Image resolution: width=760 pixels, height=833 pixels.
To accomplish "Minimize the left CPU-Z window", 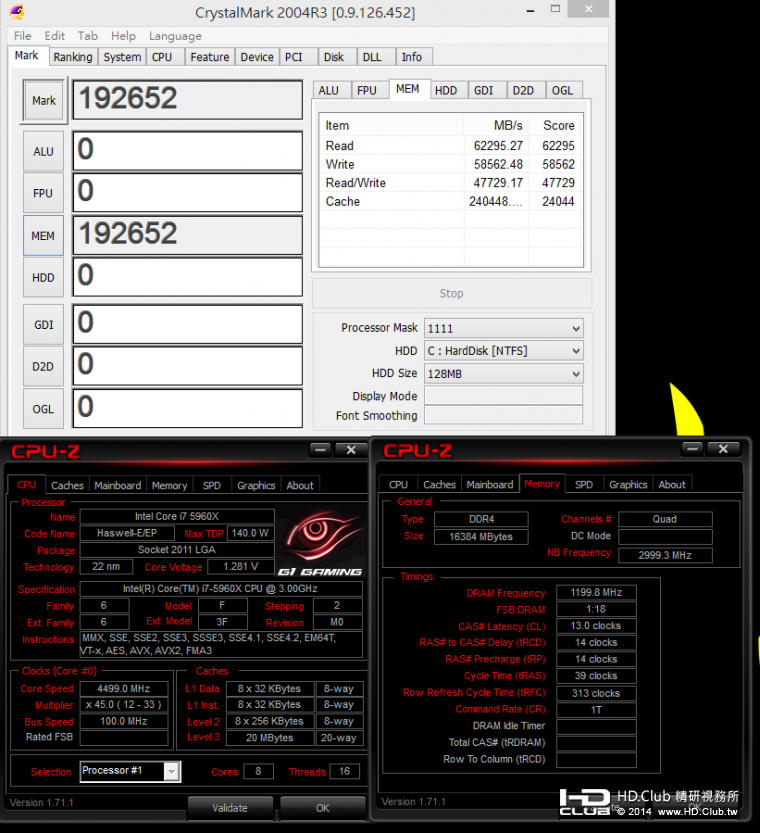I will click(320, 450).
